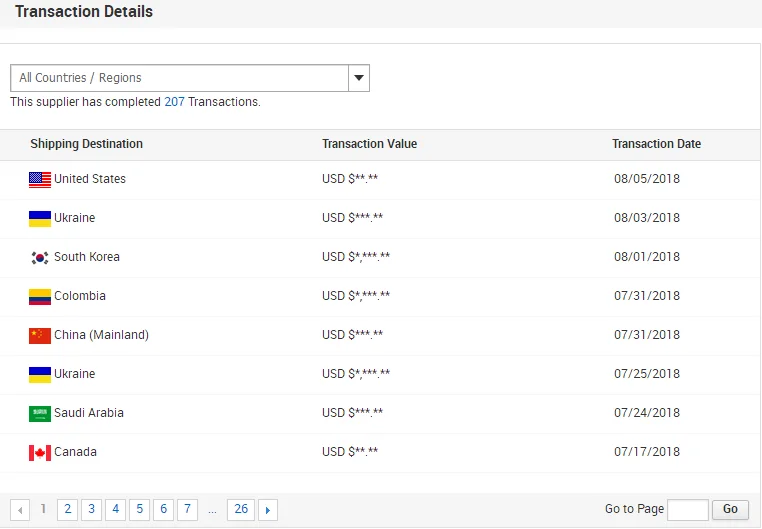
Task: Click the Colombia flag icon
Action: coord(40,297)
